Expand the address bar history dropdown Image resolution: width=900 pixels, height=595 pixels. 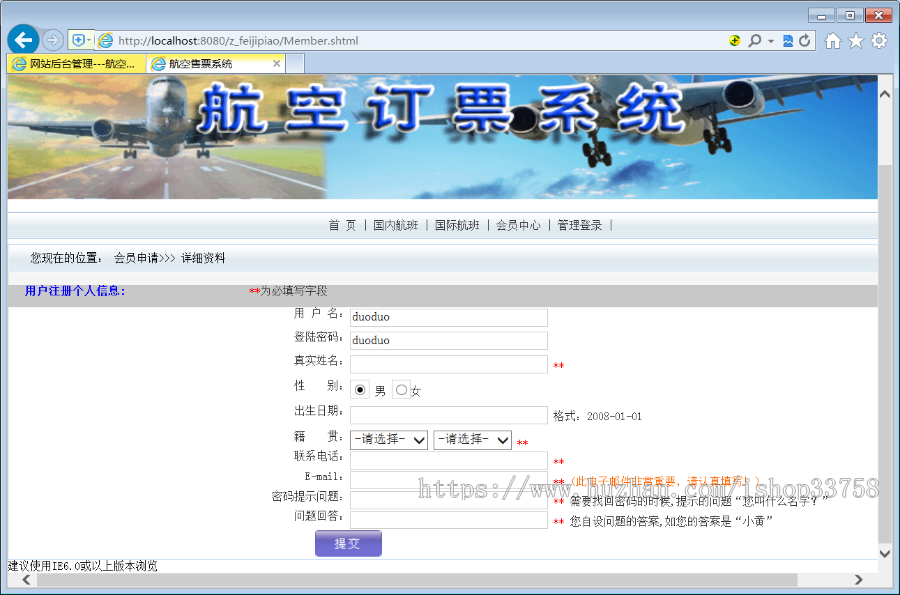(768, 40)
